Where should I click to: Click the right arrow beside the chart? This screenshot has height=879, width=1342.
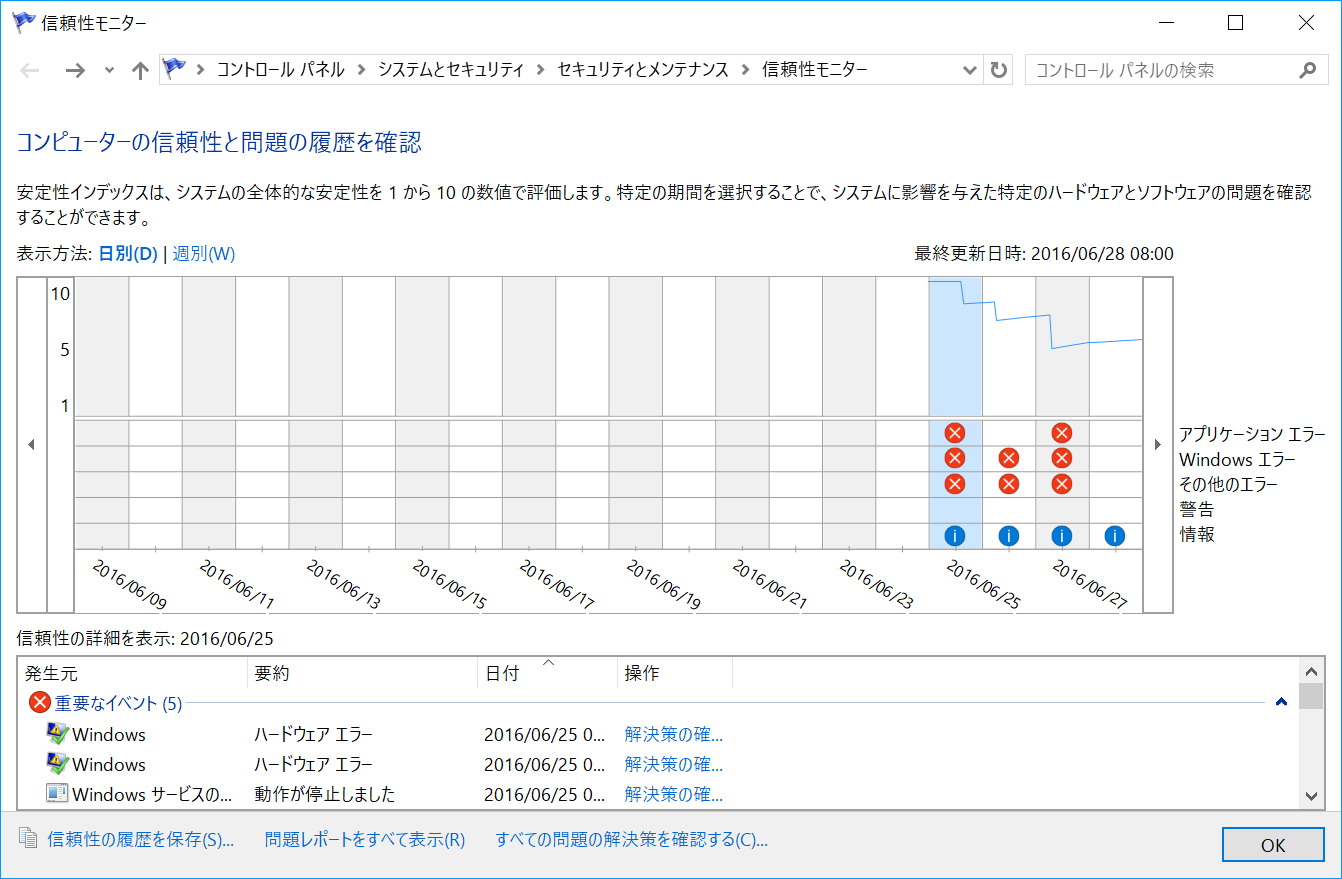tap(1157, 443)
